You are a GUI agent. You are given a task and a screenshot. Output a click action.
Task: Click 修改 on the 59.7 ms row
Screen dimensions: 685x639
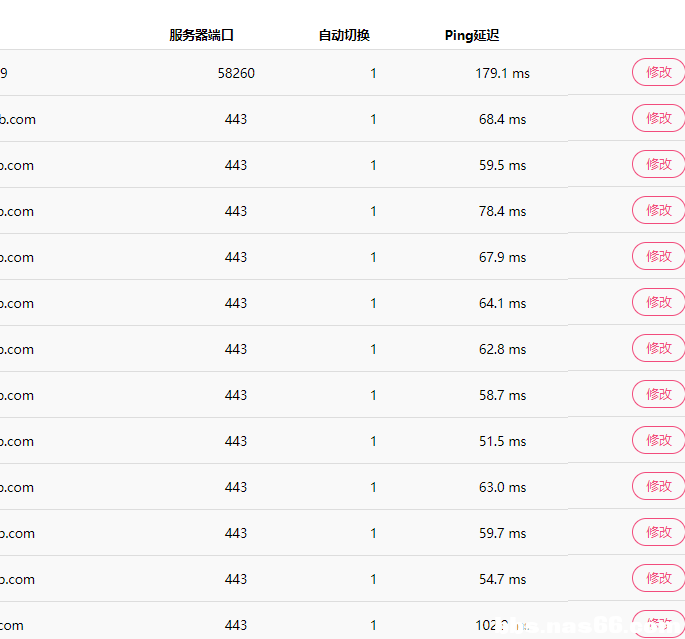click(658, 532)
